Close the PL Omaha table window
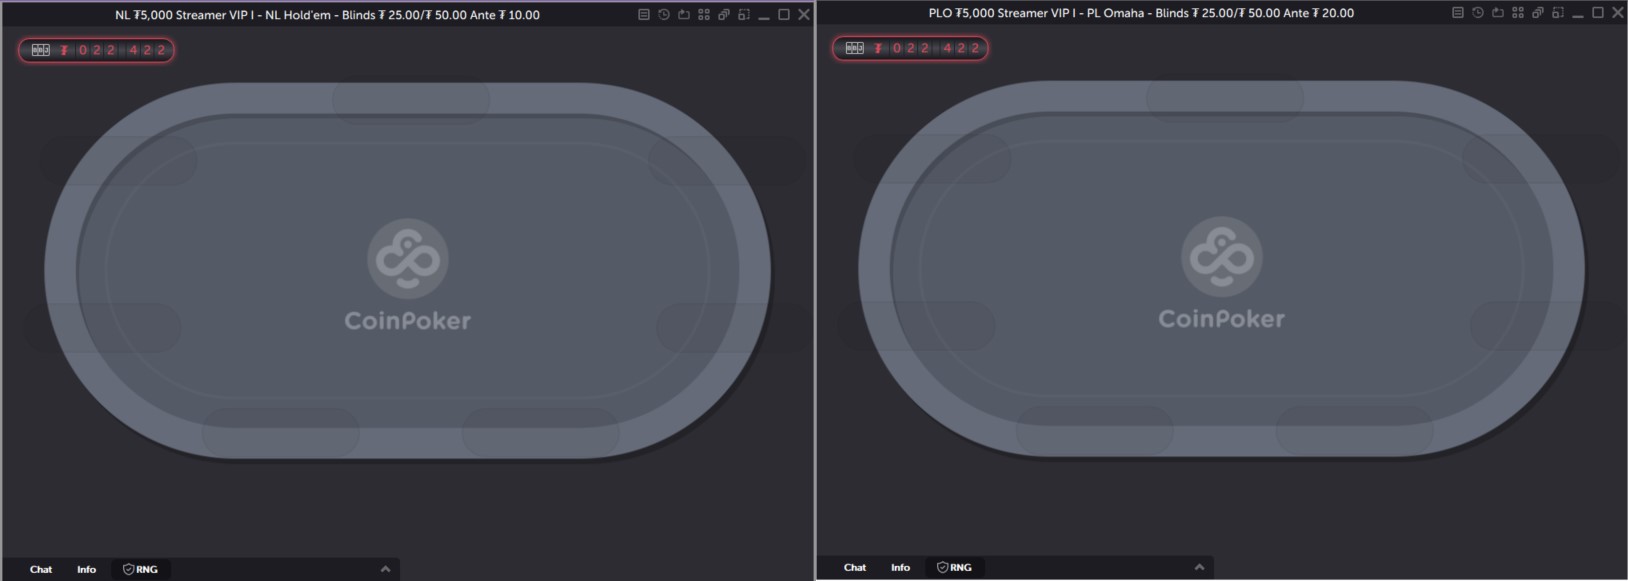Viewport: 1628px width, 581px height. click(1618, 13)
